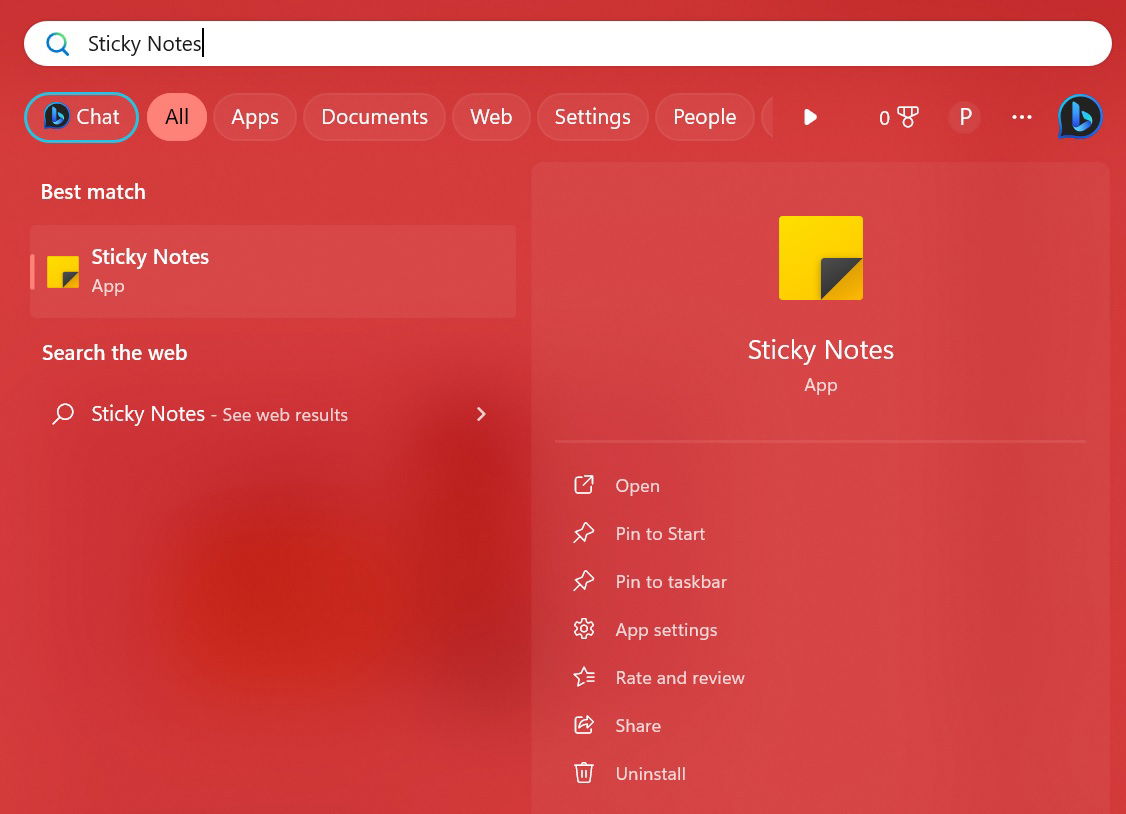Viewport: 1126px width, 814px height.
Task: Click the Sticky Notes title in preview pane
Action: (x=821, y=350)
